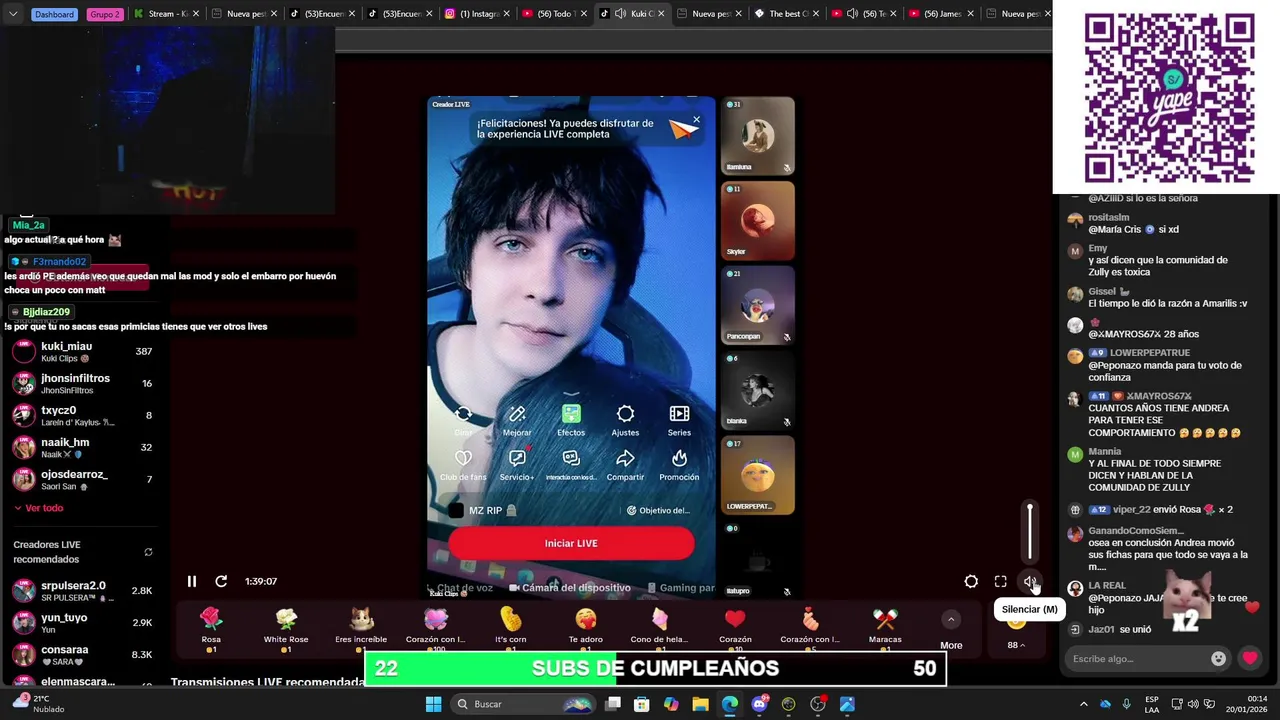Image resolution: width=1280 pixels, height=720 pixels.
Task: Expand Ver todo in followed list
Action: click(x=38, y=508)
